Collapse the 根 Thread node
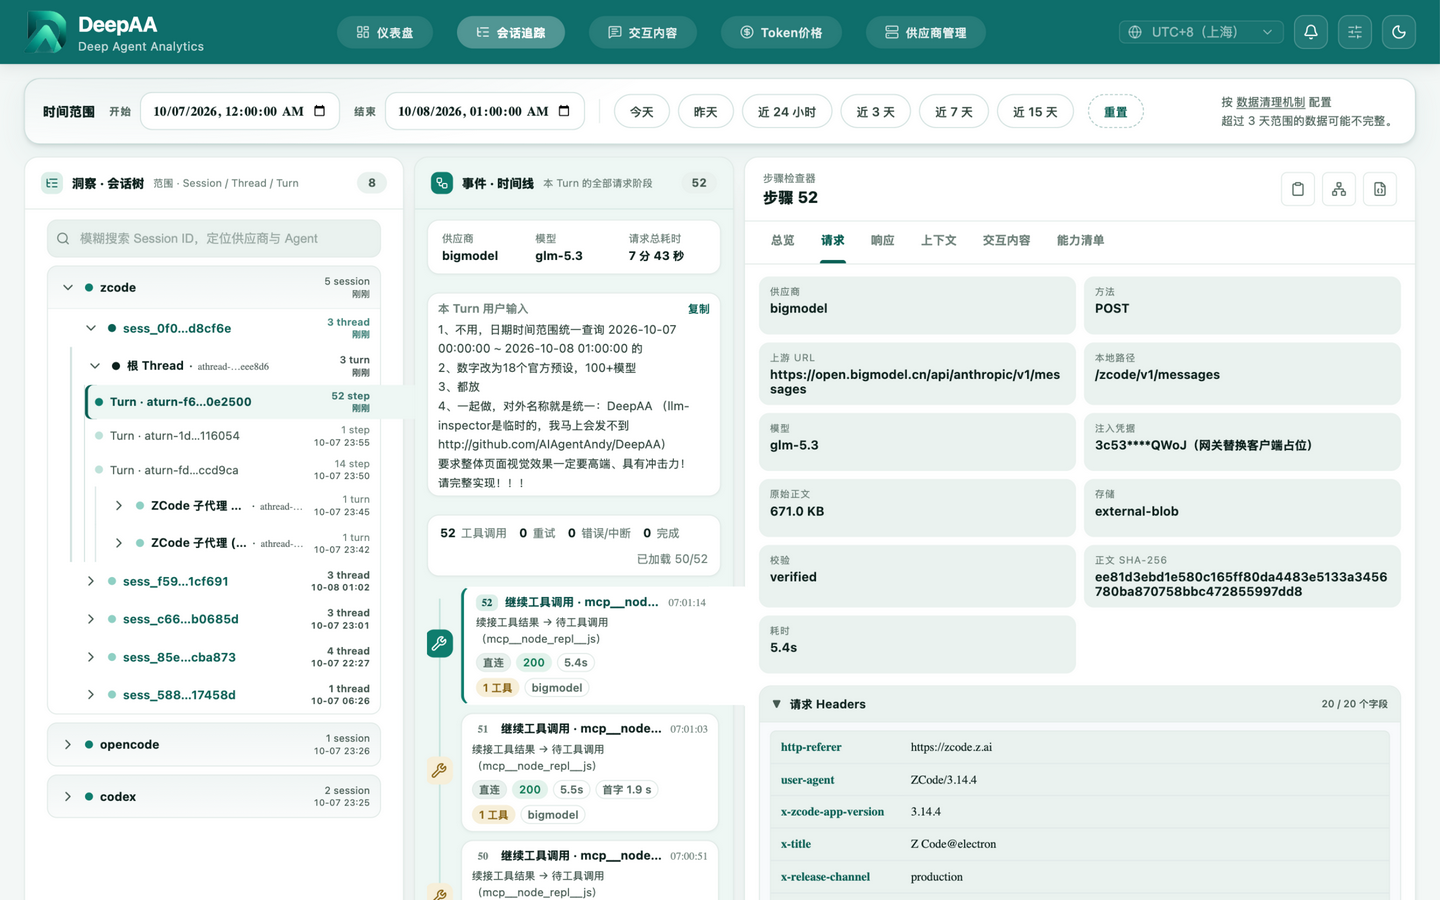This screenshot has height=900, width=1440. (95, 366)
